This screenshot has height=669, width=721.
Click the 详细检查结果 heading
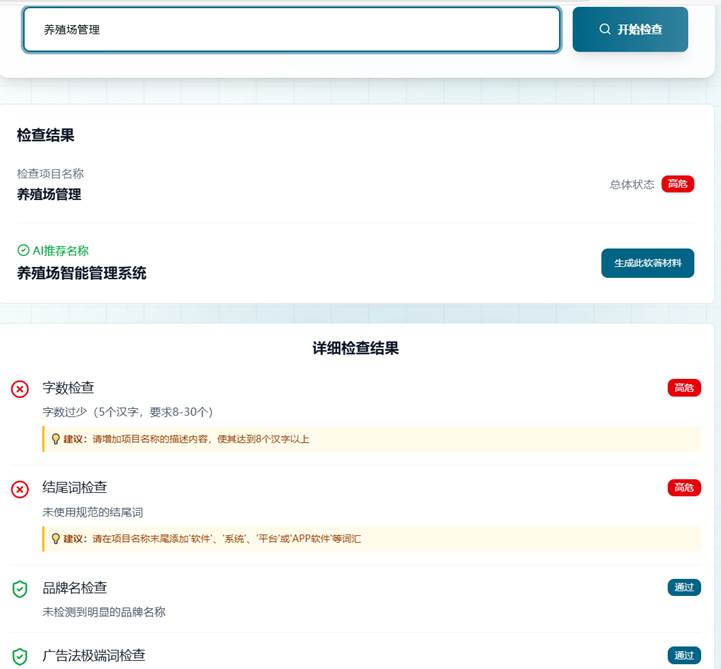coord(355,348)
